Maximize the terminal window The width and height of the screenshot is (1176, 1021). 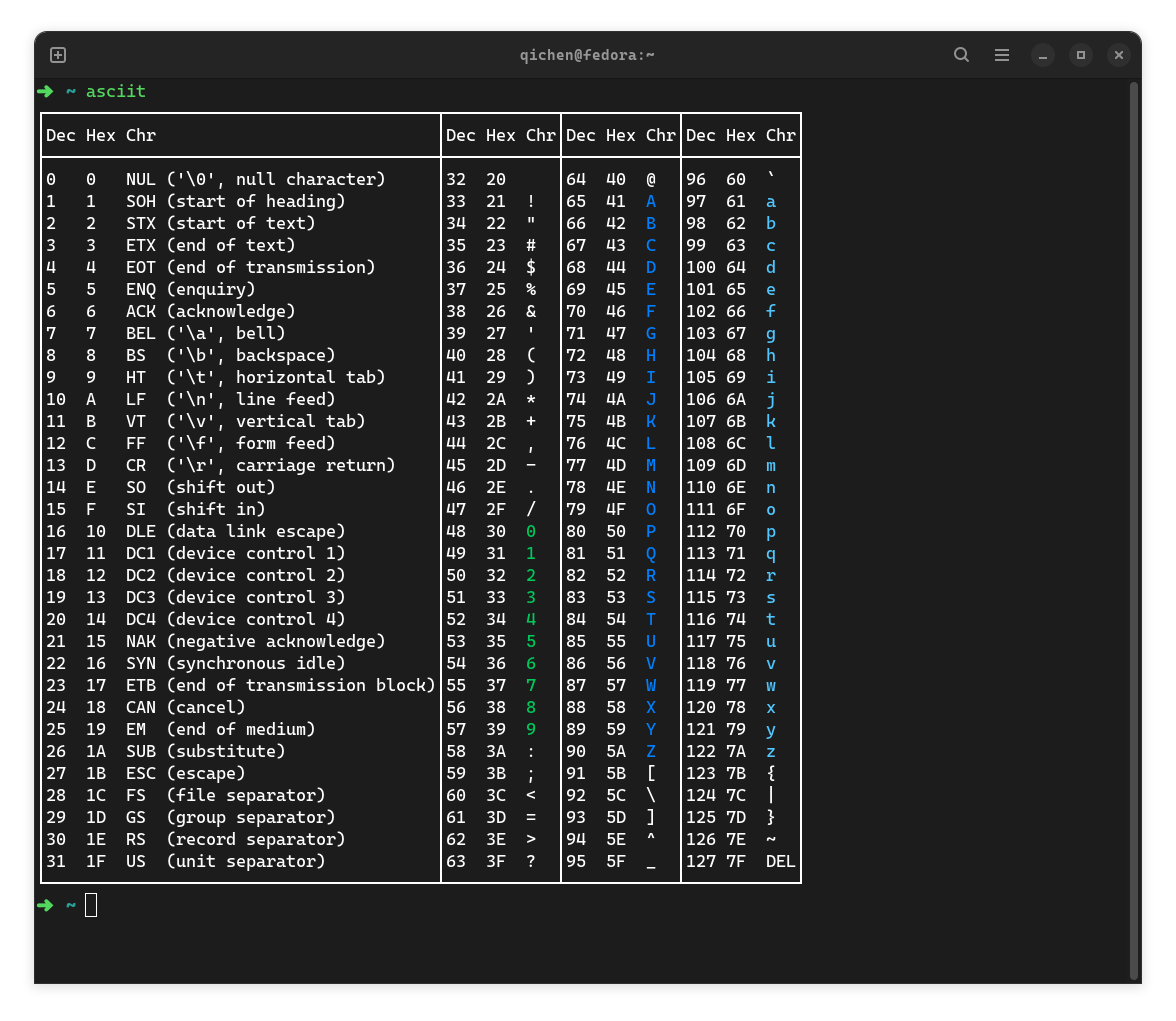tap(1081, 56)
